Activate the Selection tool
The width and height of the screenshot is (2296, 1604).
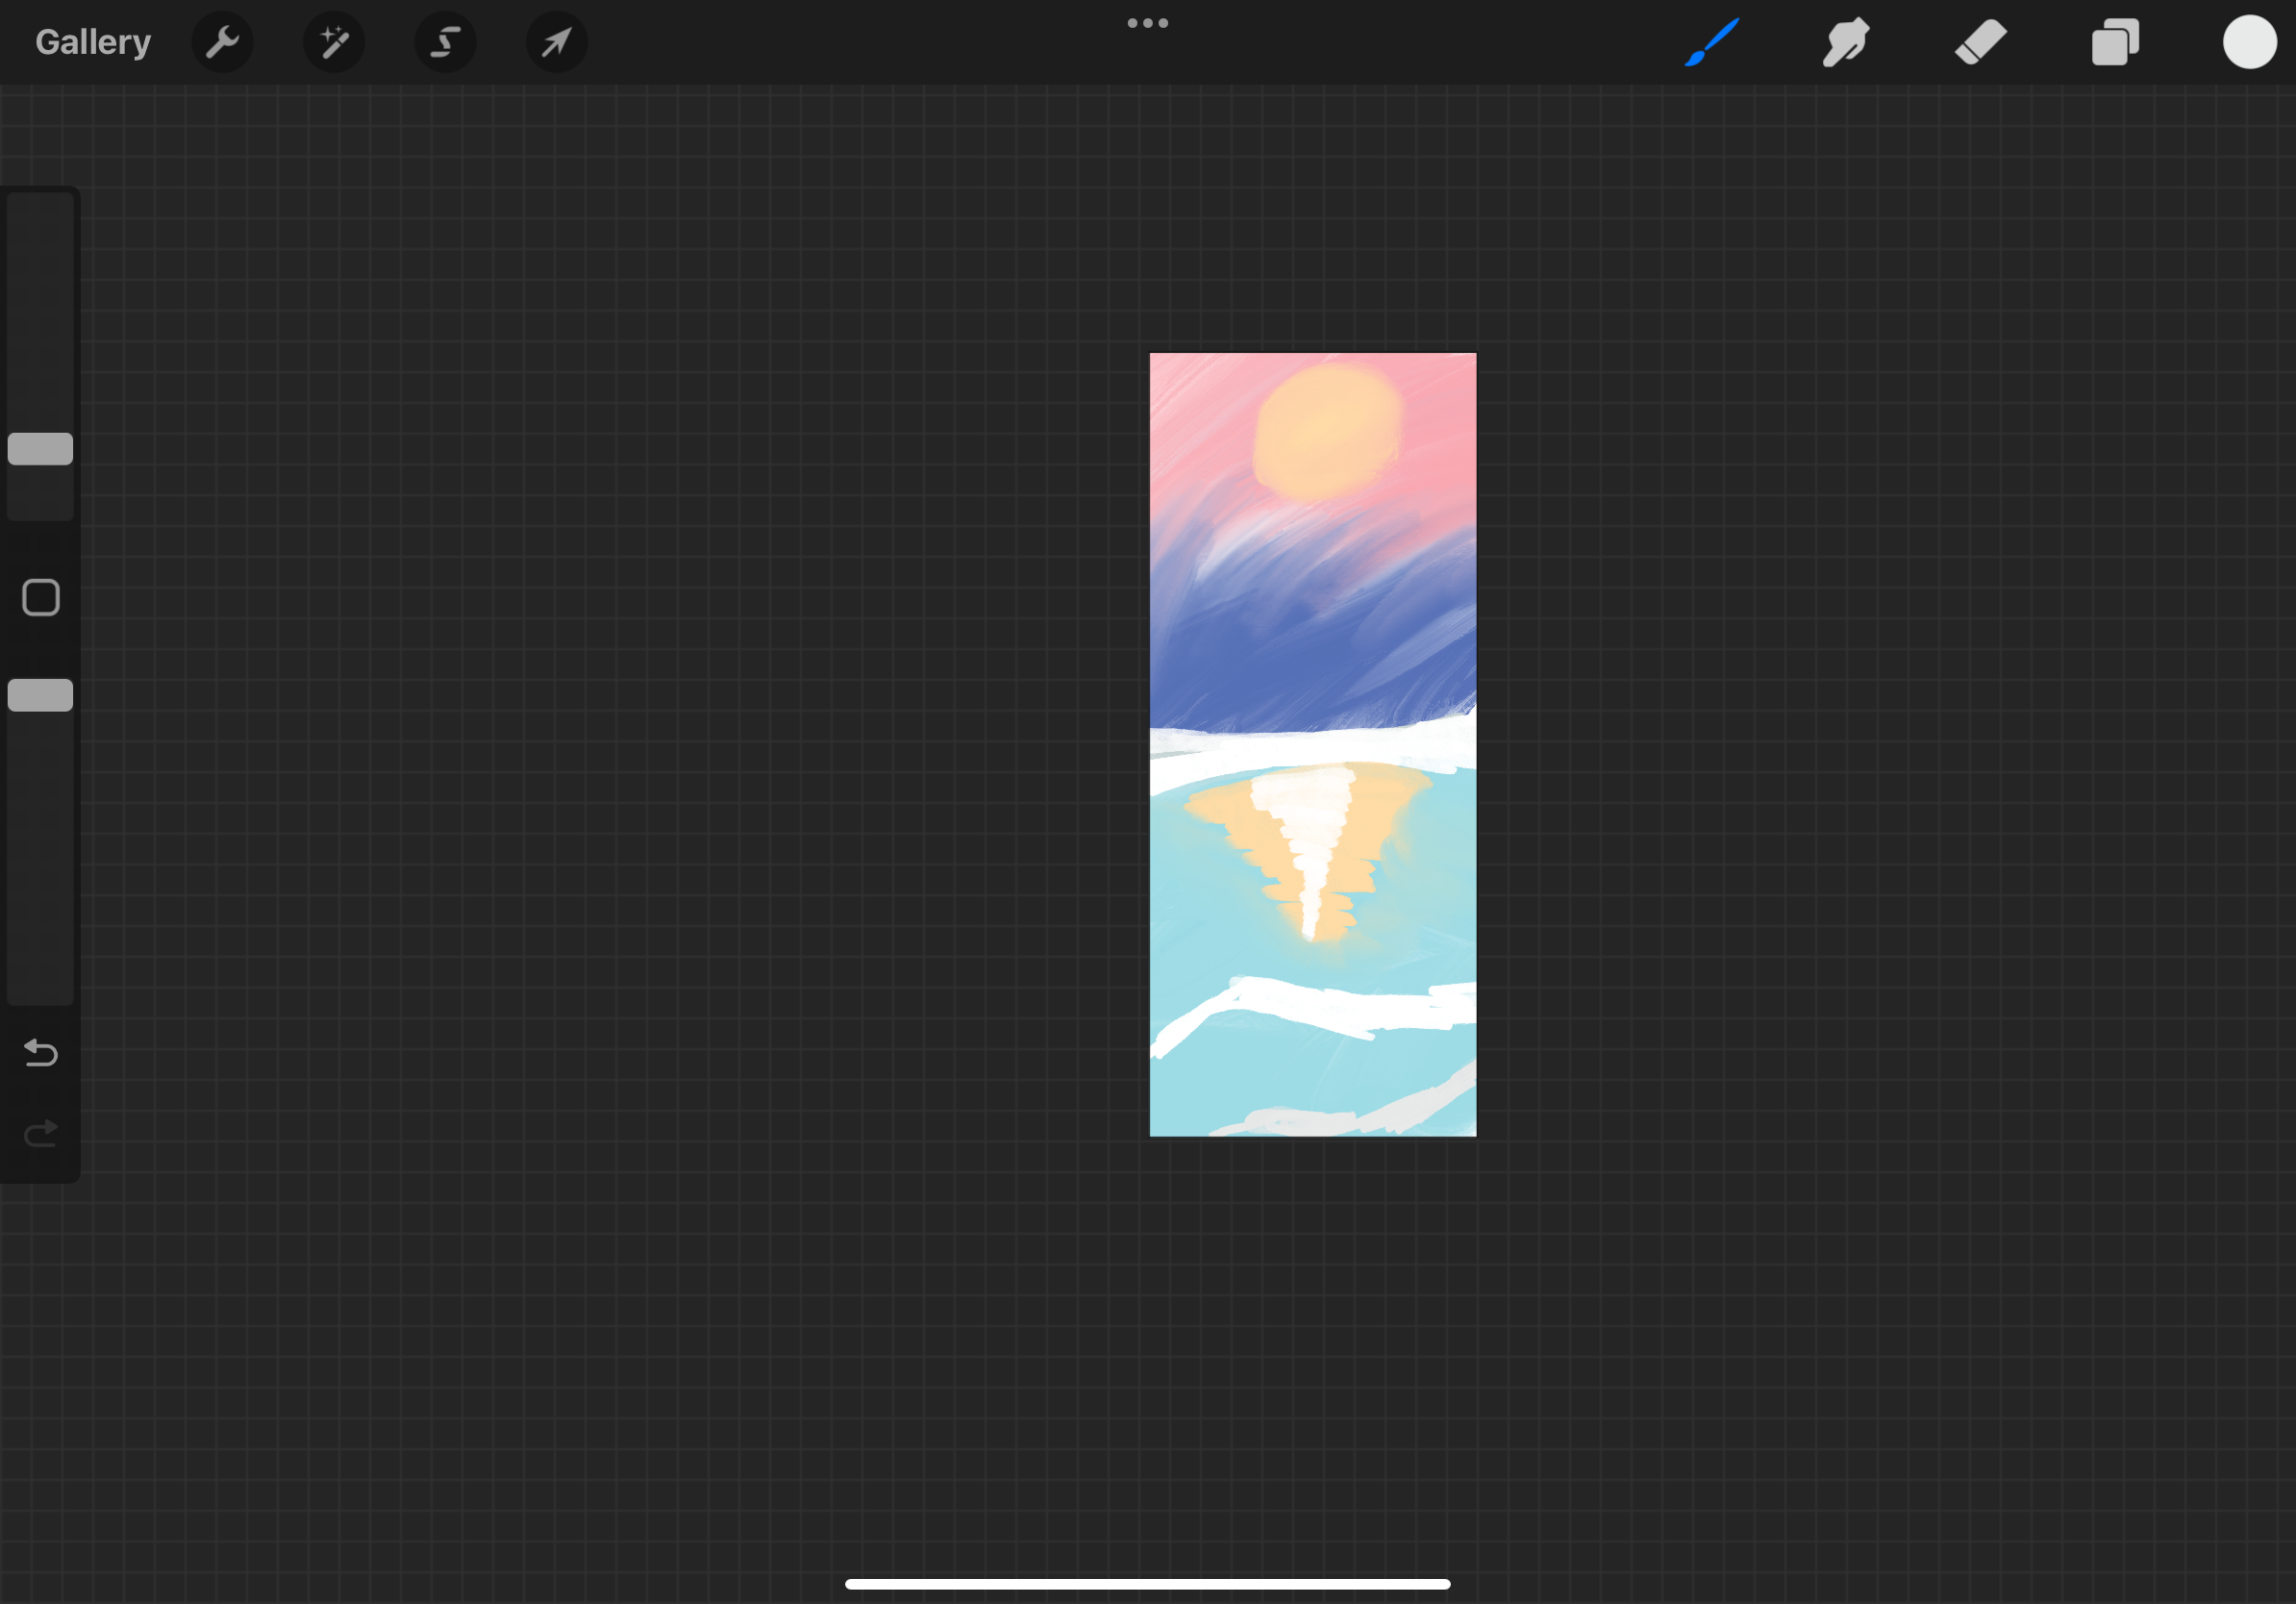(x=445, y=42)
